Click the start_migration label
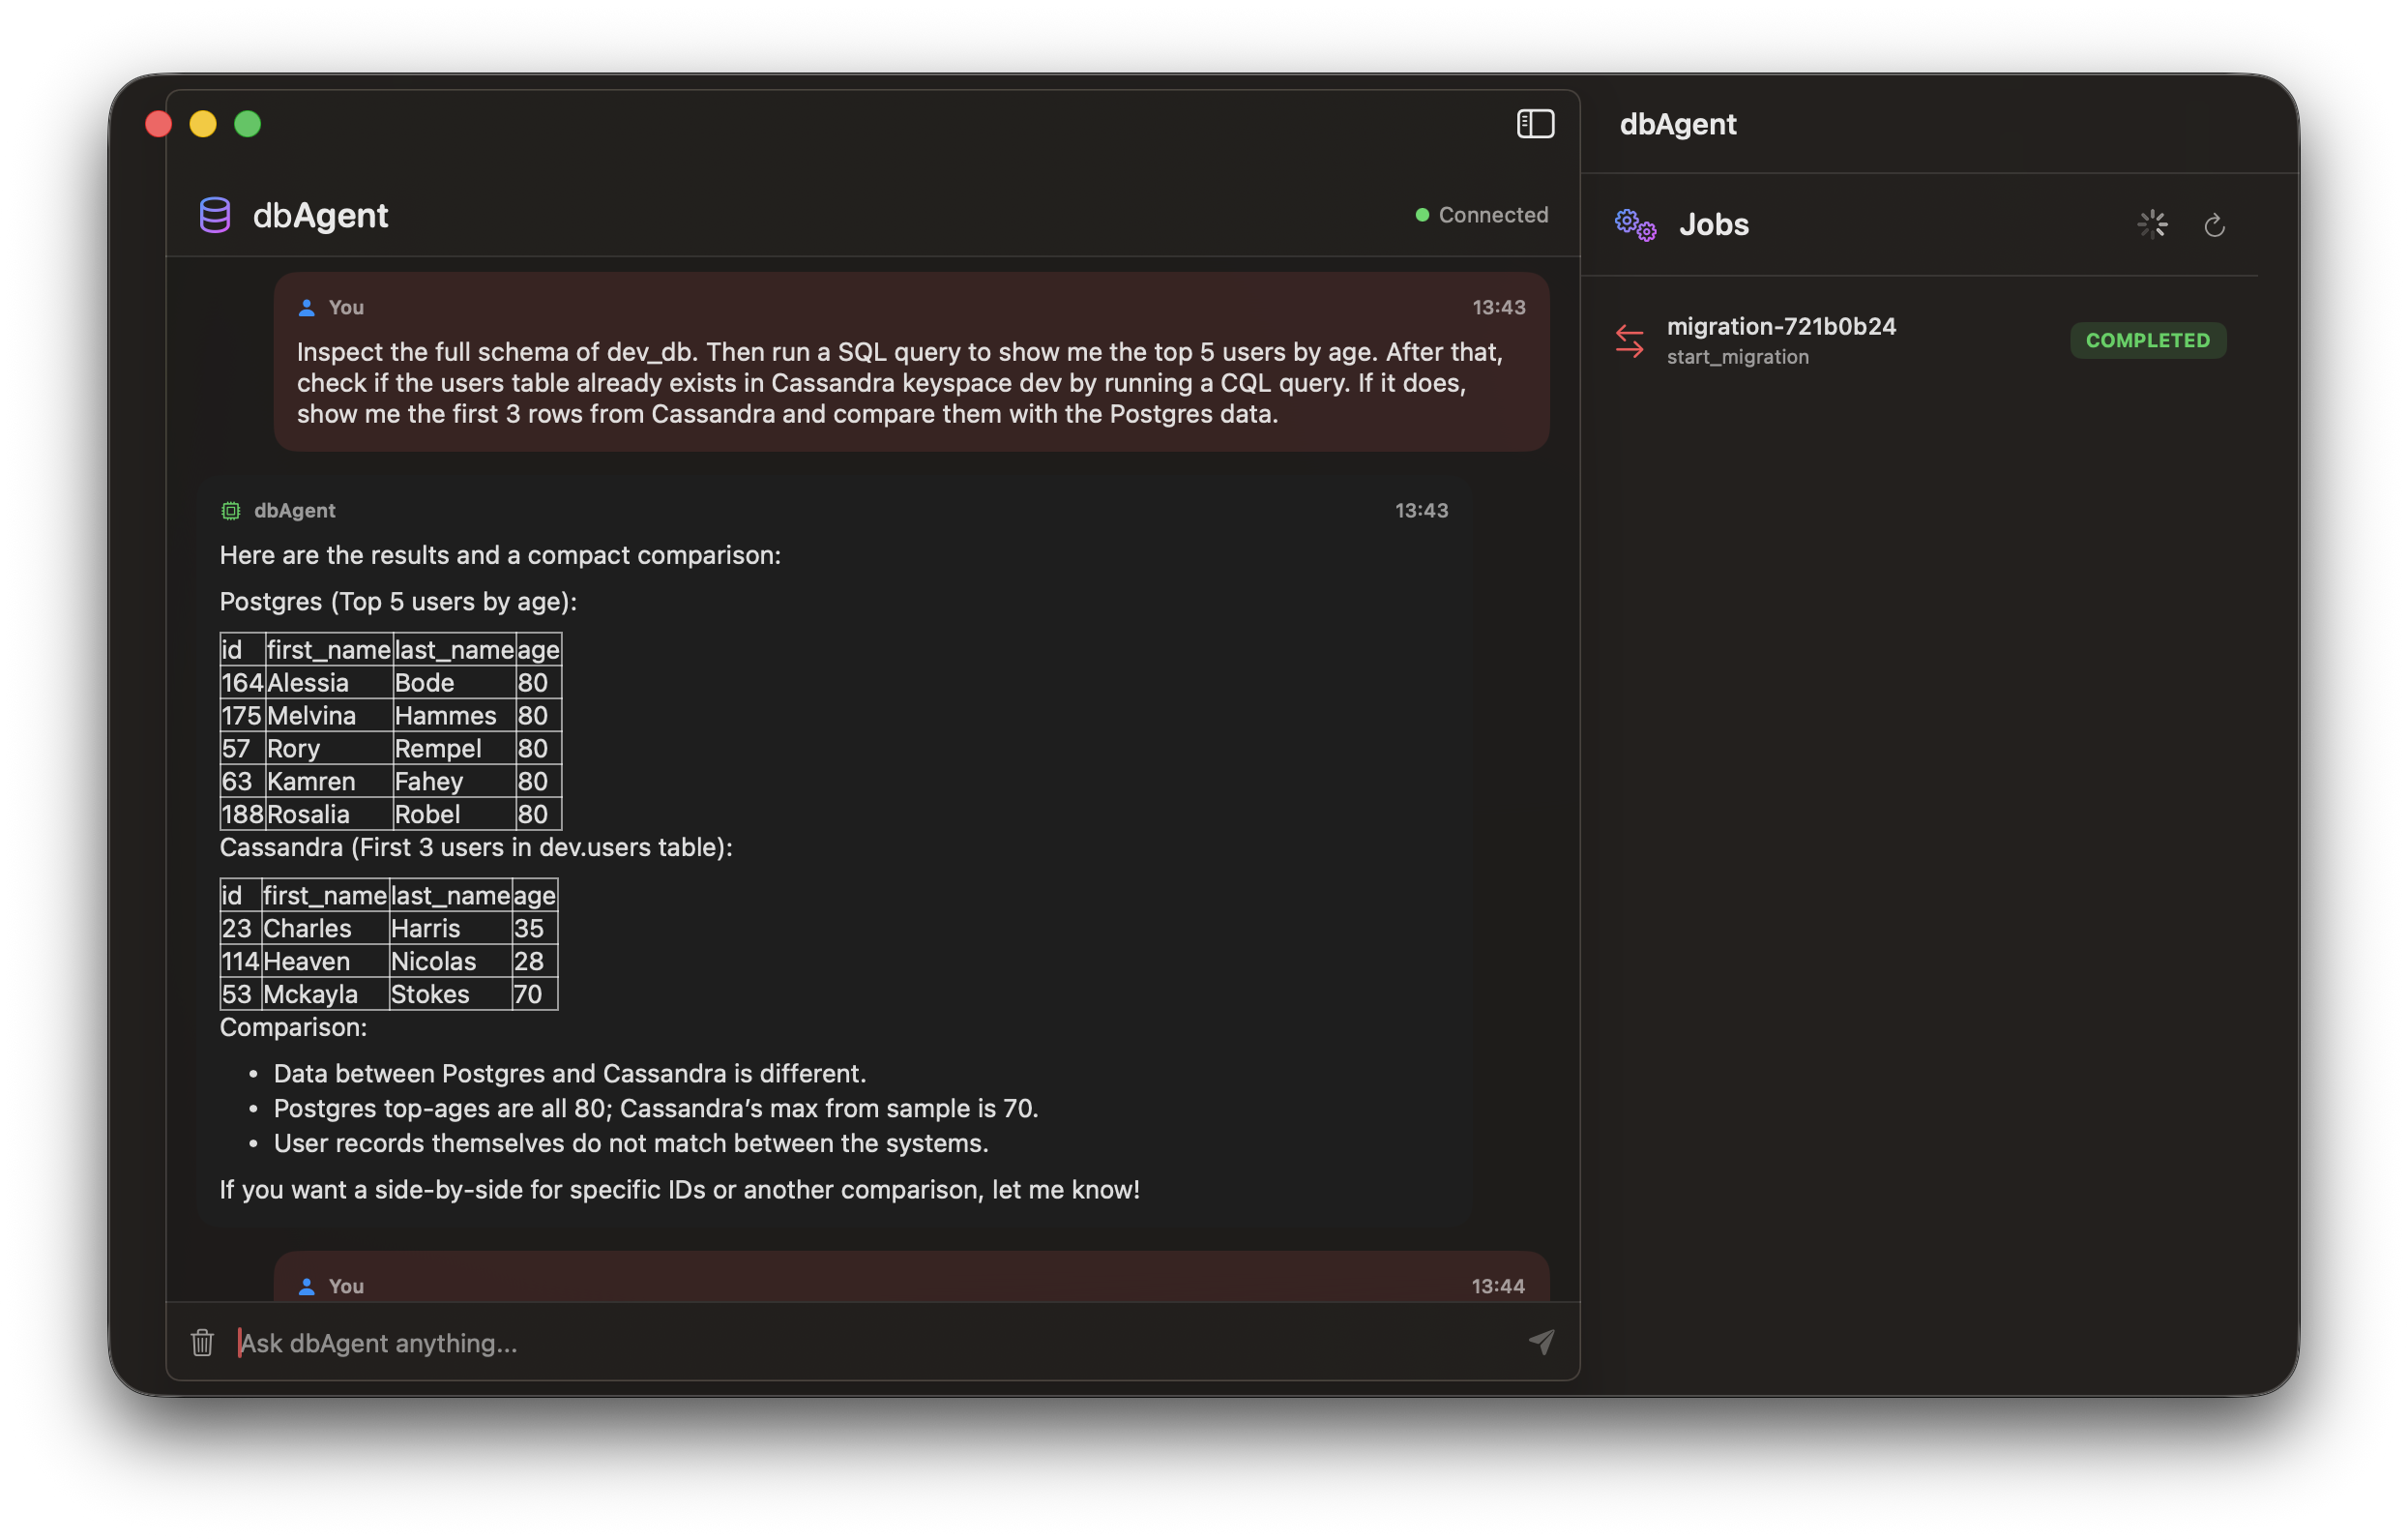This screenshot has width=2408, height=1540. (1738, 357)
